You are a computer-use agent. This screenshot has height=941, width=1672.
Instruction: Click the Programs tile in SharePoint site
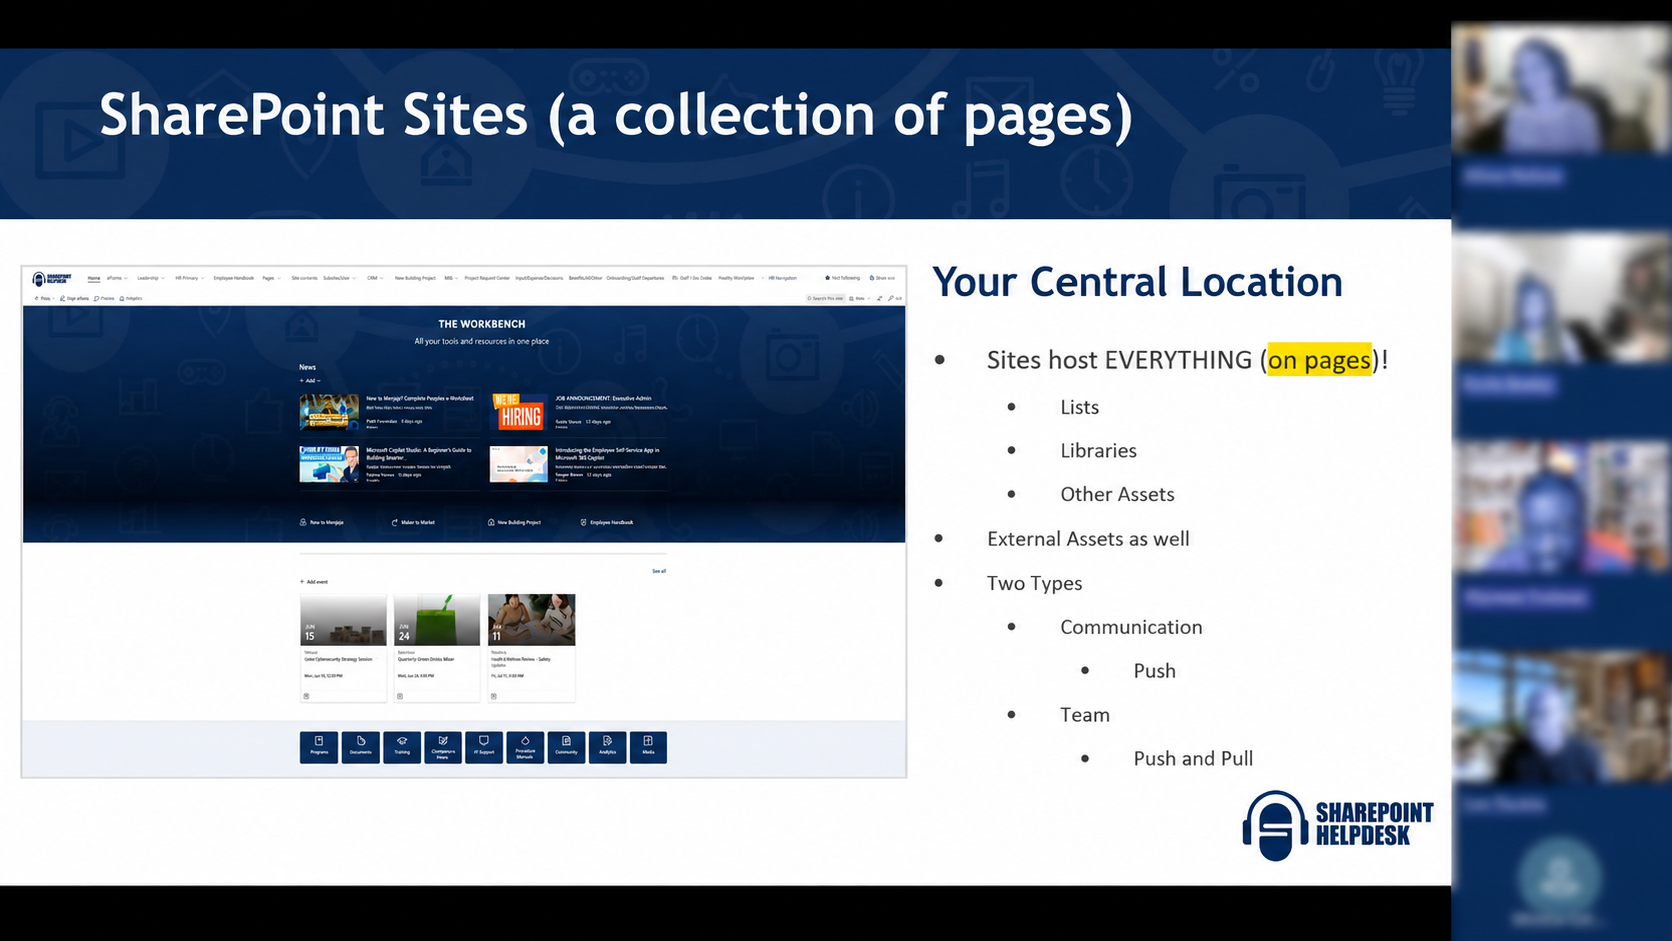(x=319, y=747)
